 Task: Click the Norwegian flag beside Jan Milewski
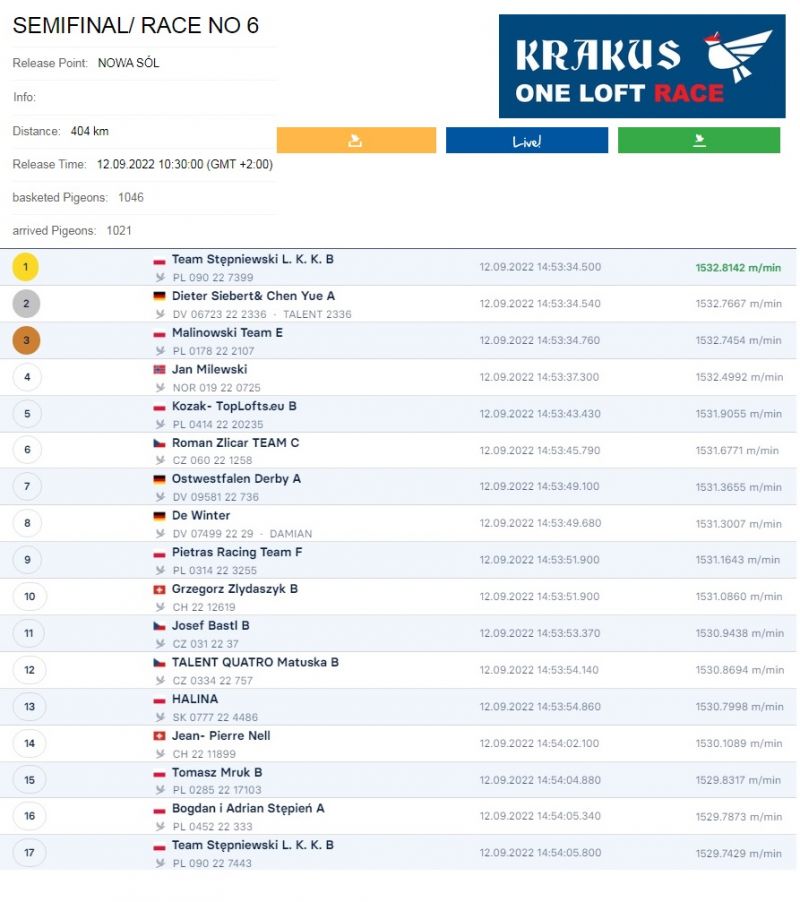click(x=159, y=370)
